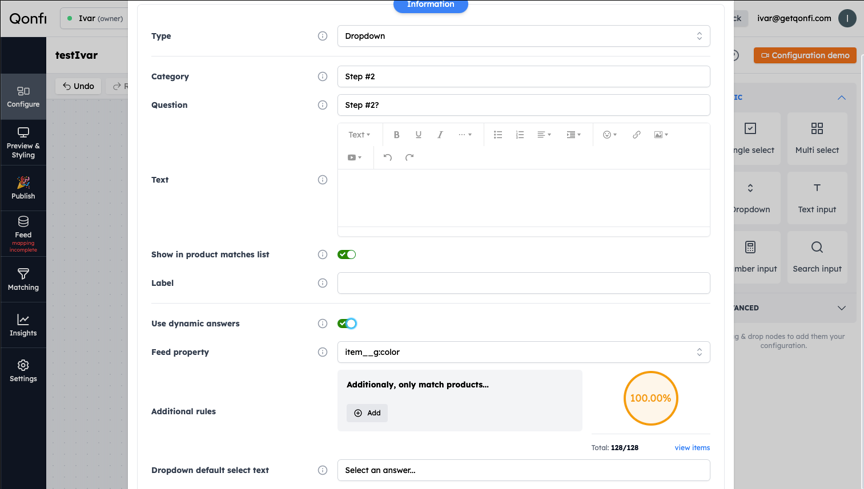Viewport: 864px width, 489px height.
Task: Click the editor redo arrow icon
Action: 409,157
